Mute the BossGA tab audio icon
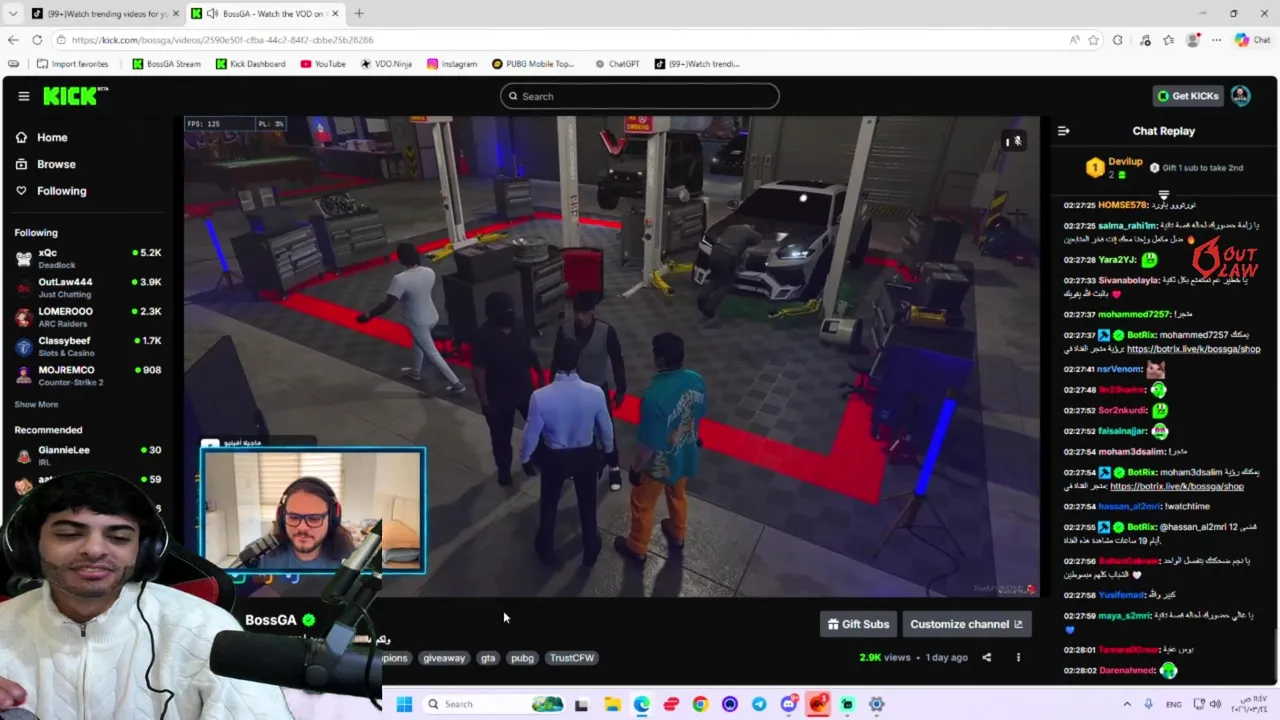 [212, 13]
